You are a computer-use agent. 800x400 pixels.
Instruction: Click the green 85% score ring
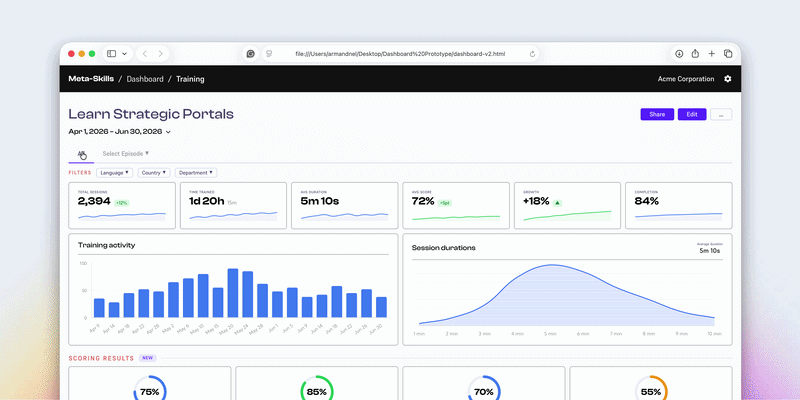316,389
